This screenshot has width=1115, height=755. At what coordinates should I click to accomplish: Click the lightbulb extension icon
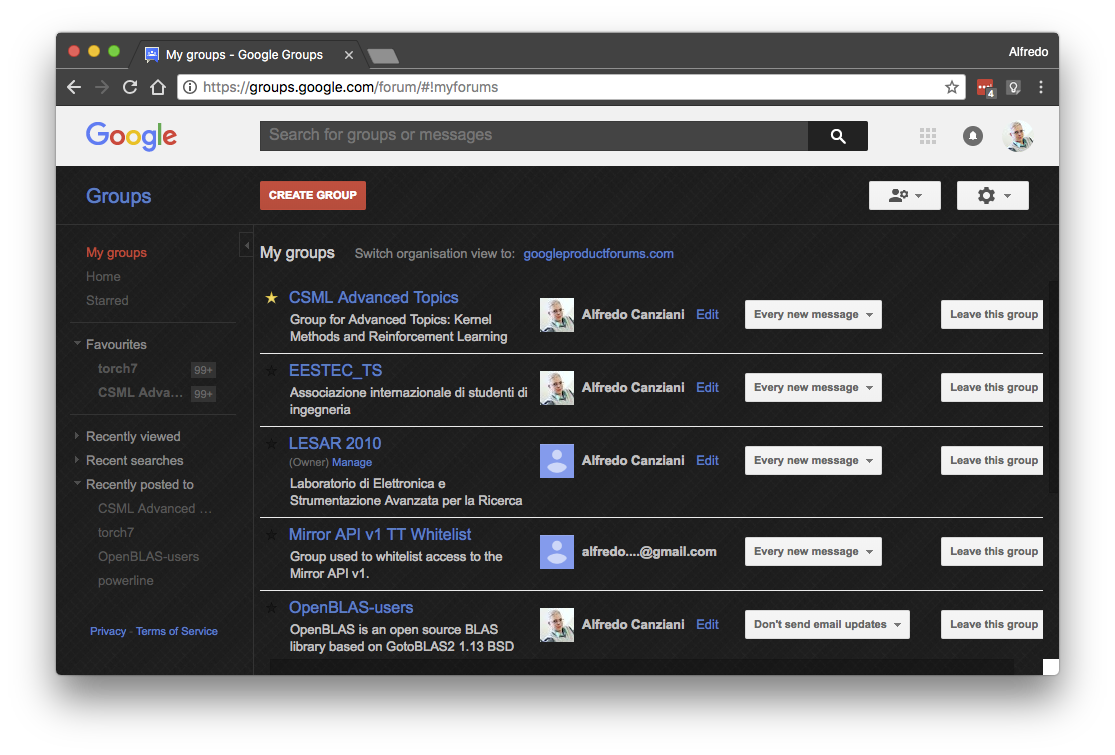(x=1013, y=87)
